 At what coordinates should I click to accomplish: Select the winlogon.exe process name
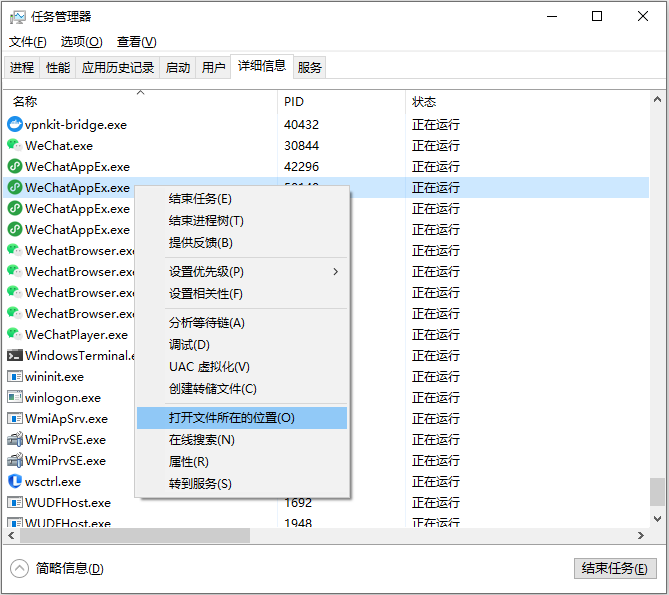63,398
